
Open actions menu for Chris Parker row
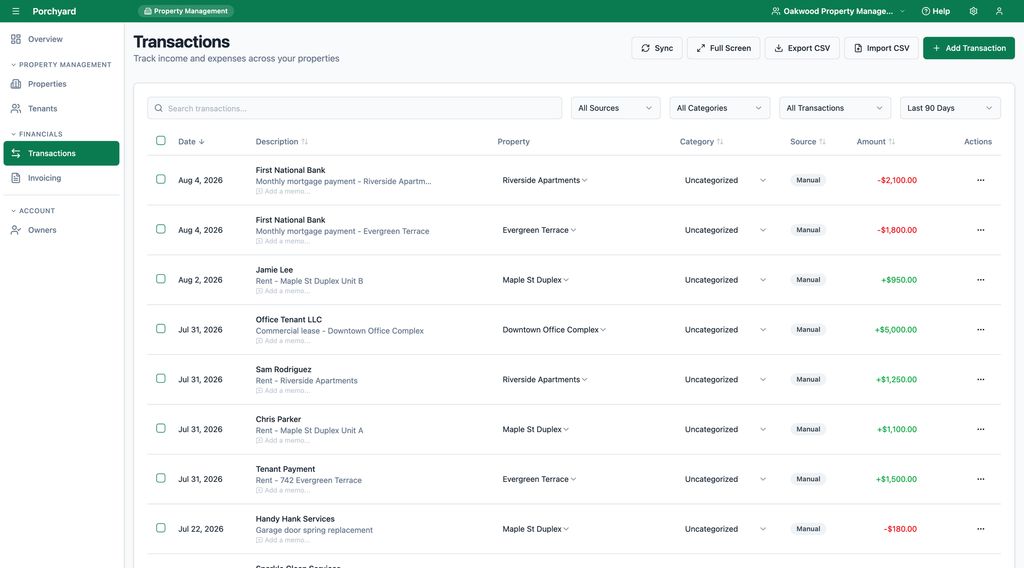point(980,430)
